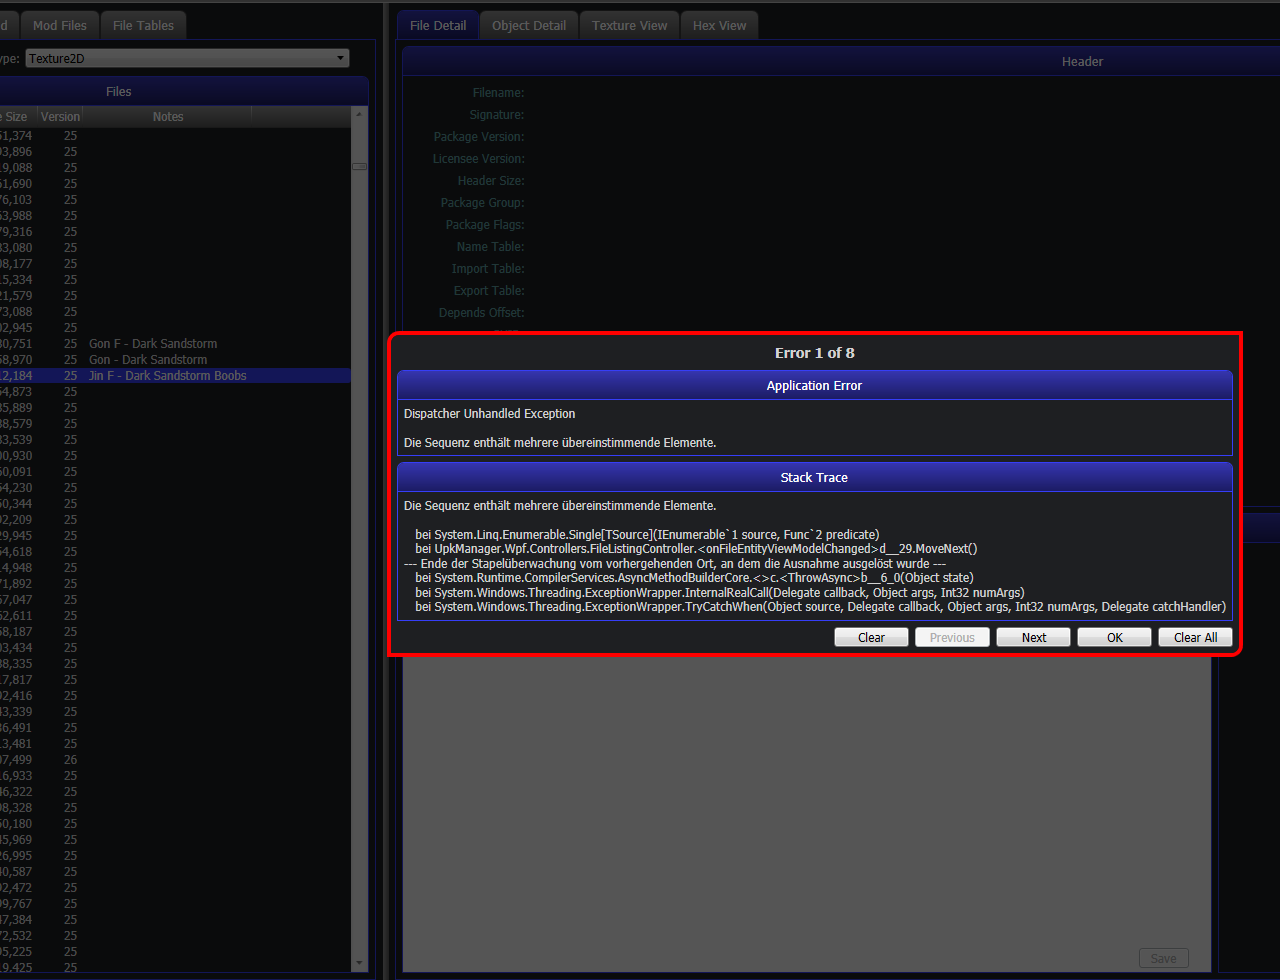Sort files by the Size column
The height and width of the screenshot is (980, 1280).
pyautogui.click(x=17, y=116)
